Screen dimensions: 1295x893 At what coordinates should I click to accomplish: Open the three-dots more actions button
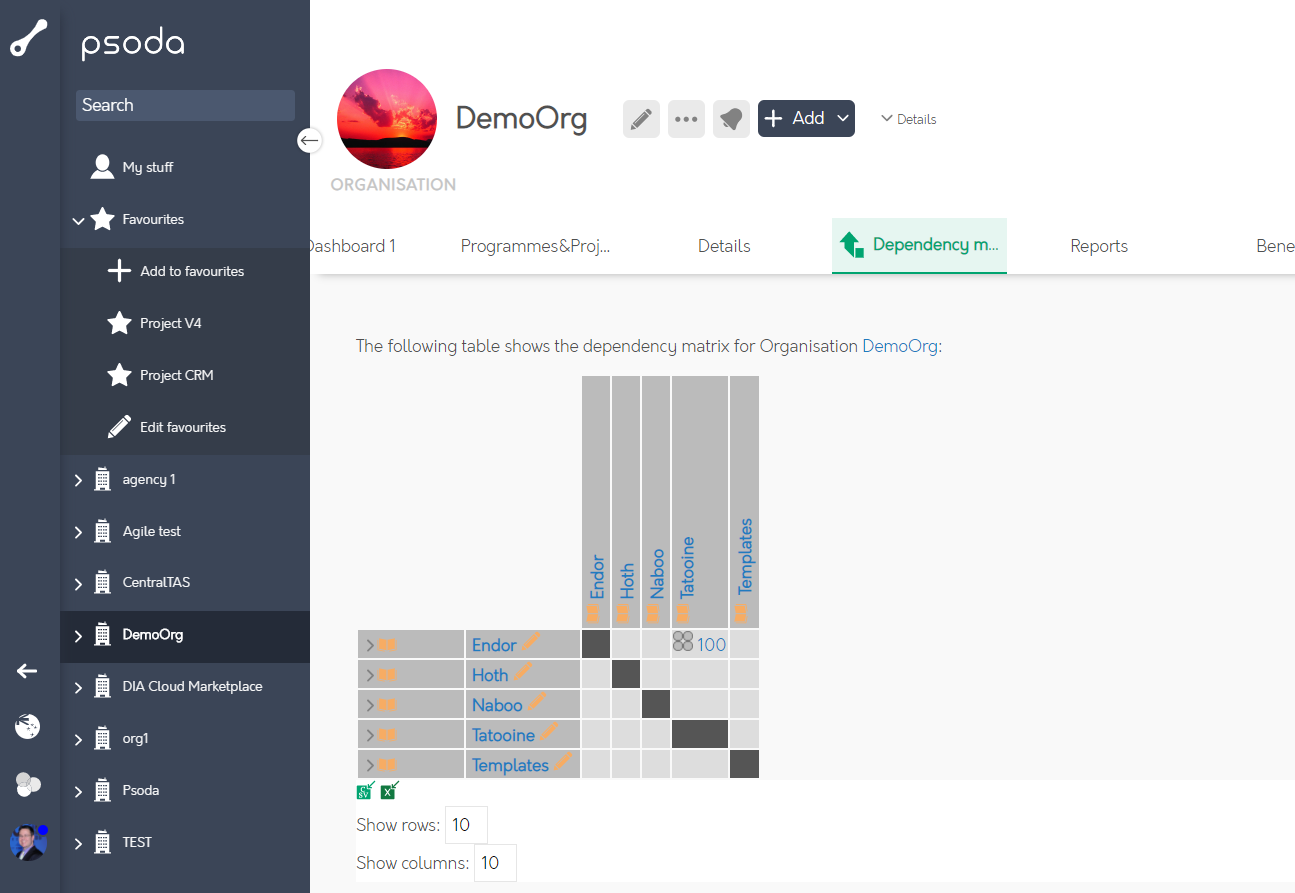pyautogui.click(x=686, y=119)
